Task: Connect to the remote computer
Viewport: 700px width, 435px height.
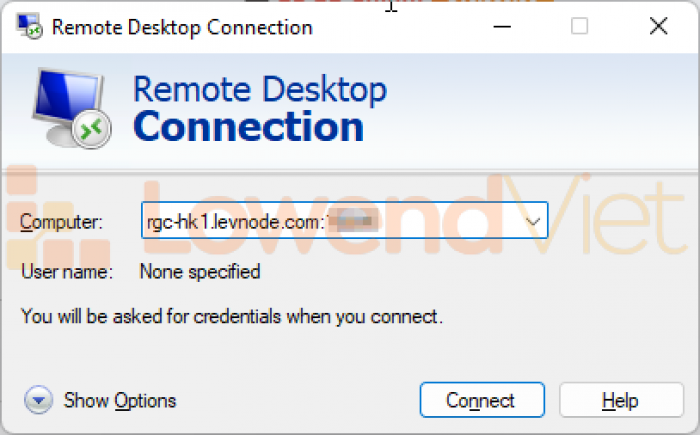Action: click(482, 400)
